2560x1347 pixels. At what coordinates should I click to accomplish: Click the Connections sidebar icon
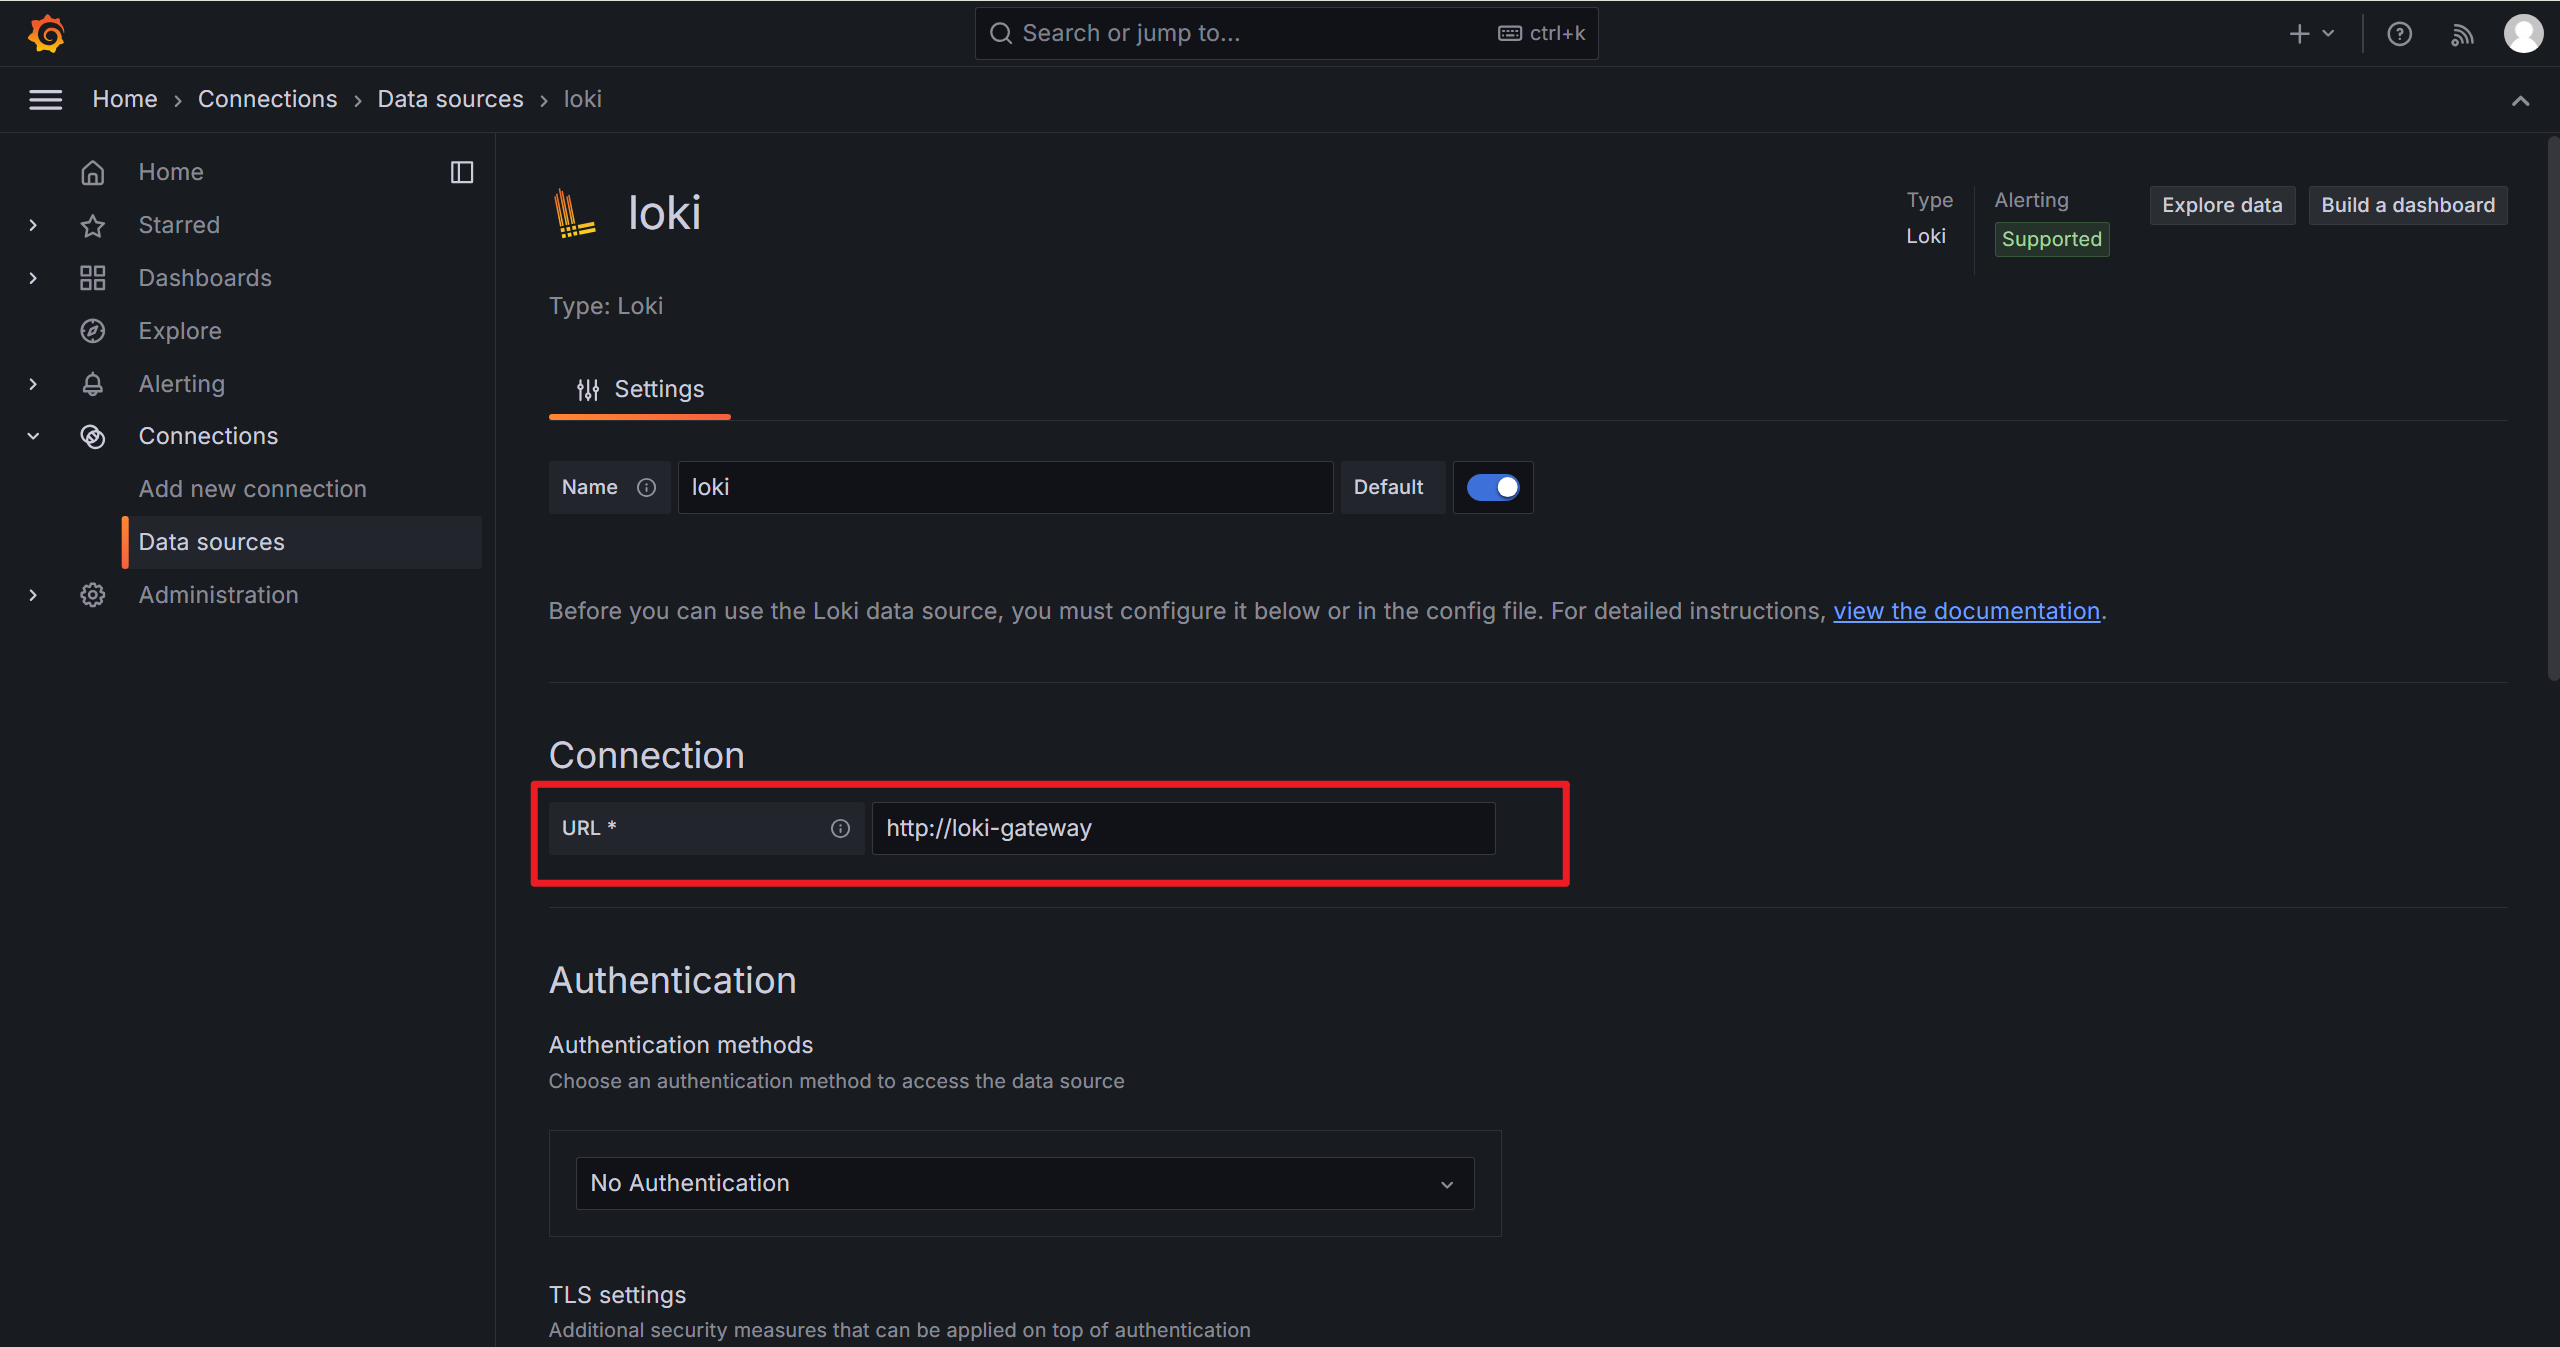93,436
